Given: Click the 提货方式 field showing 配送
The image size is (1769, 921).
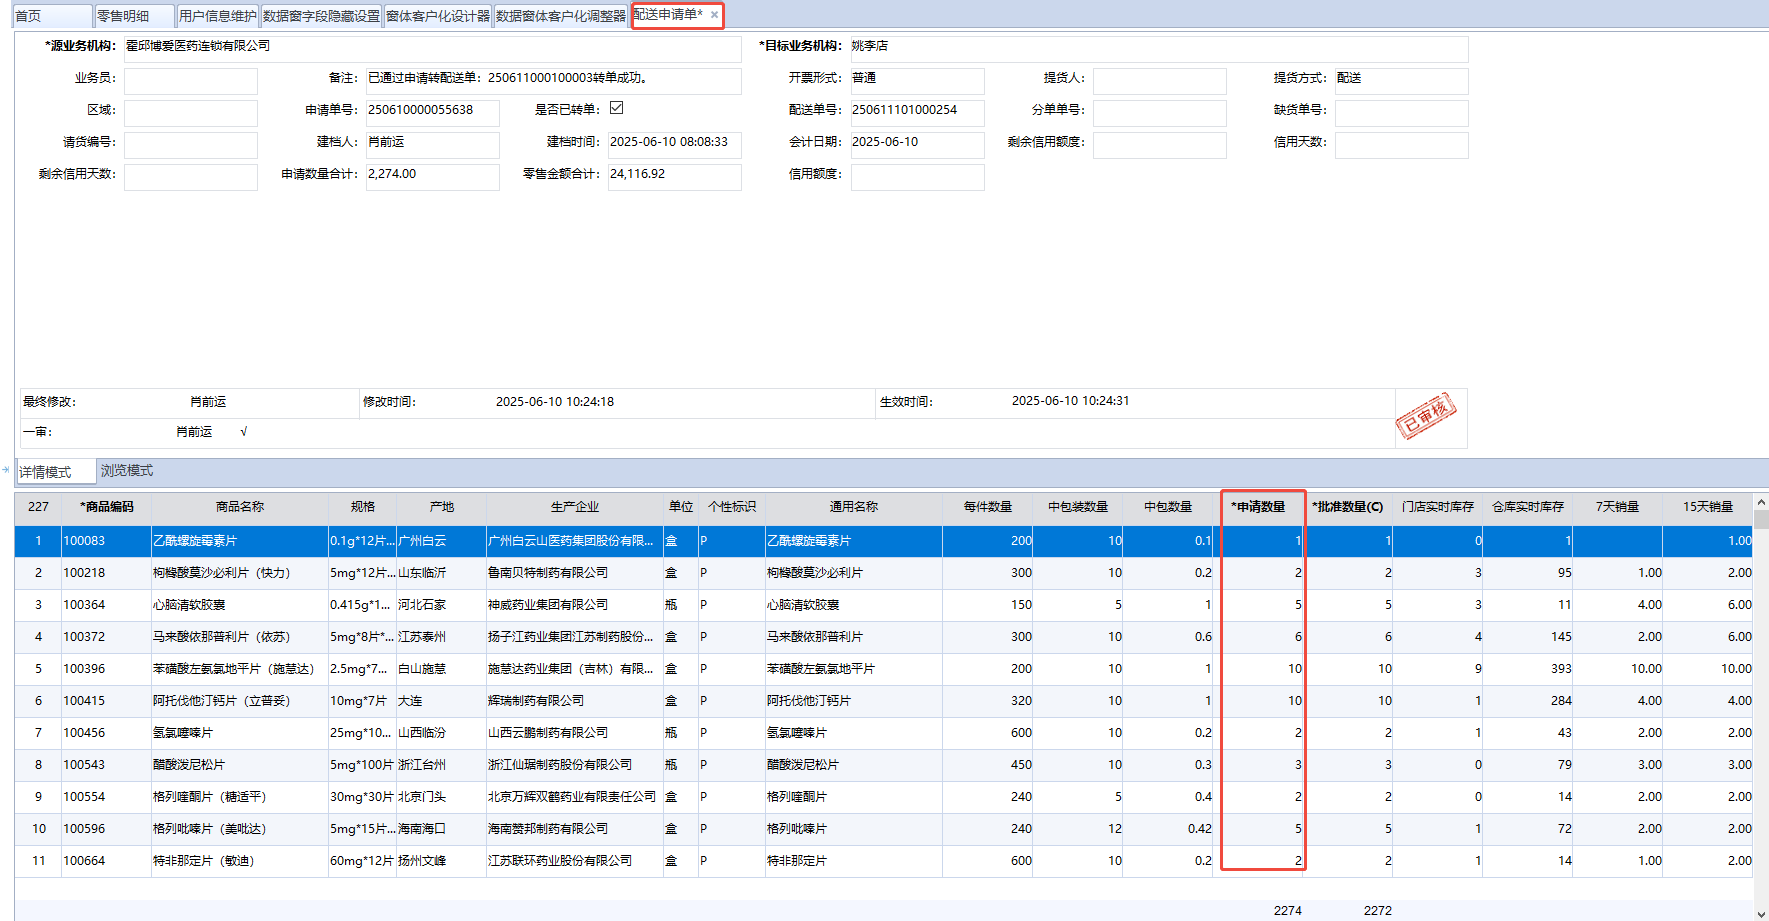Looking at the screenshot, I should (1400, 79).
